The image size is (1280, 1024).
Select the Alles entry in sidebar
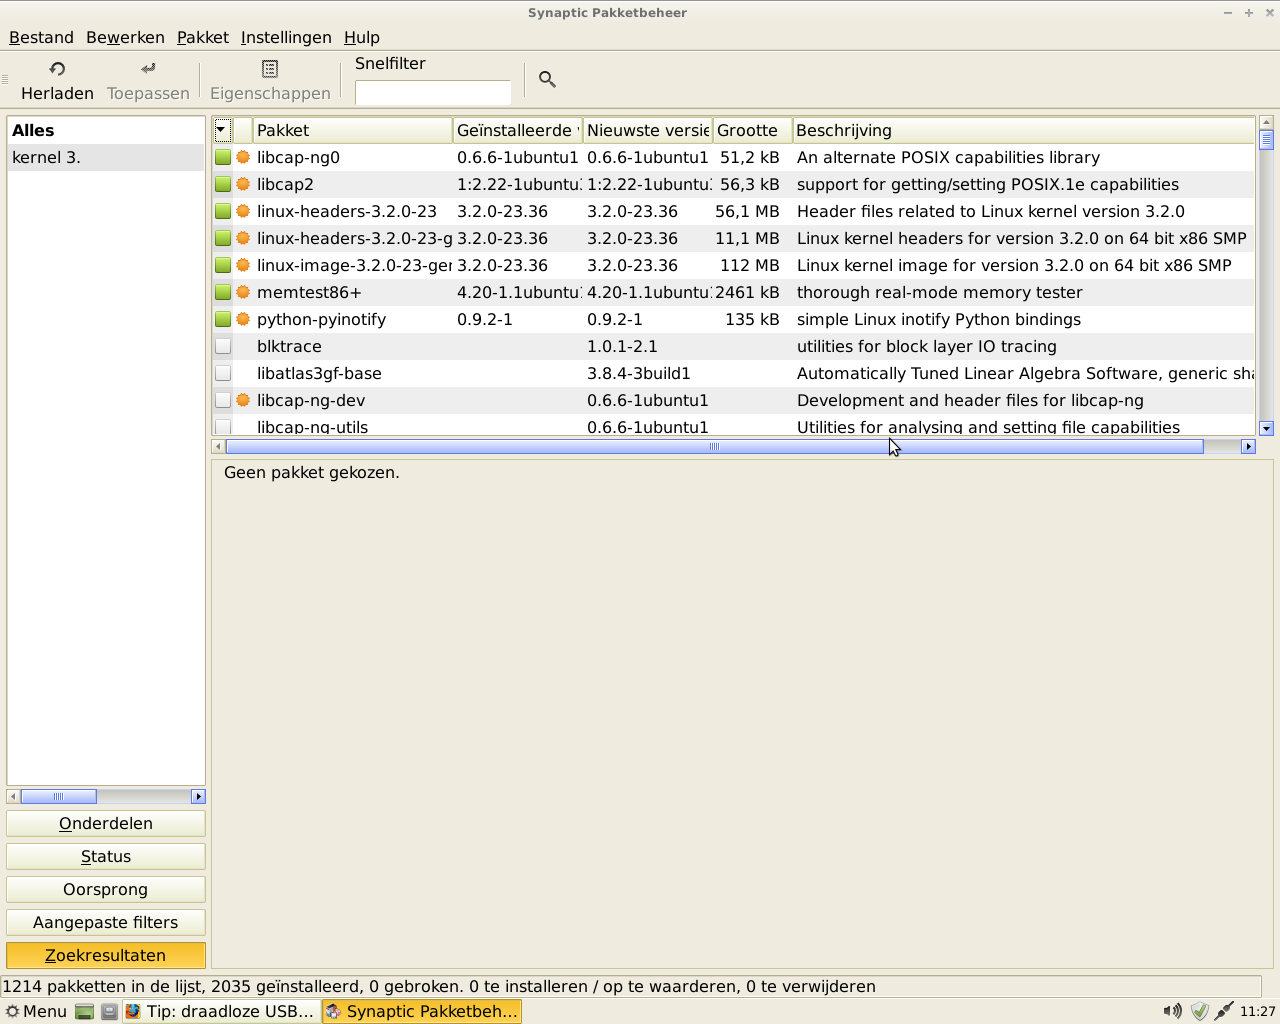(x=106, y=130)
